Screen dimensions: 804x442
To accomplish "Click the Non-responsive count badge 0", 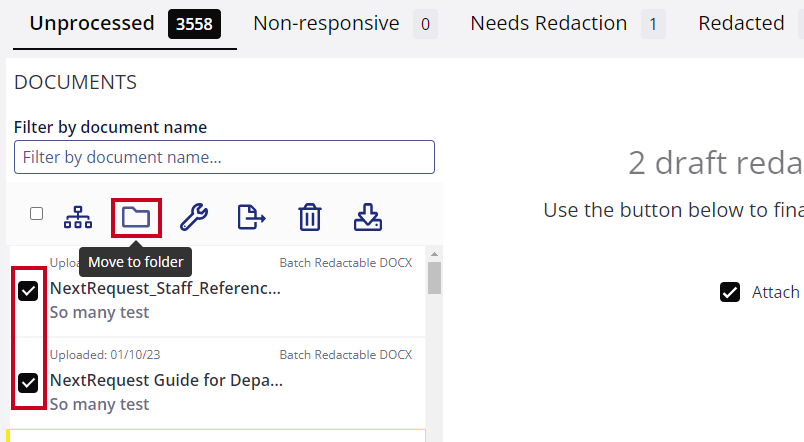I will [426, 24].
